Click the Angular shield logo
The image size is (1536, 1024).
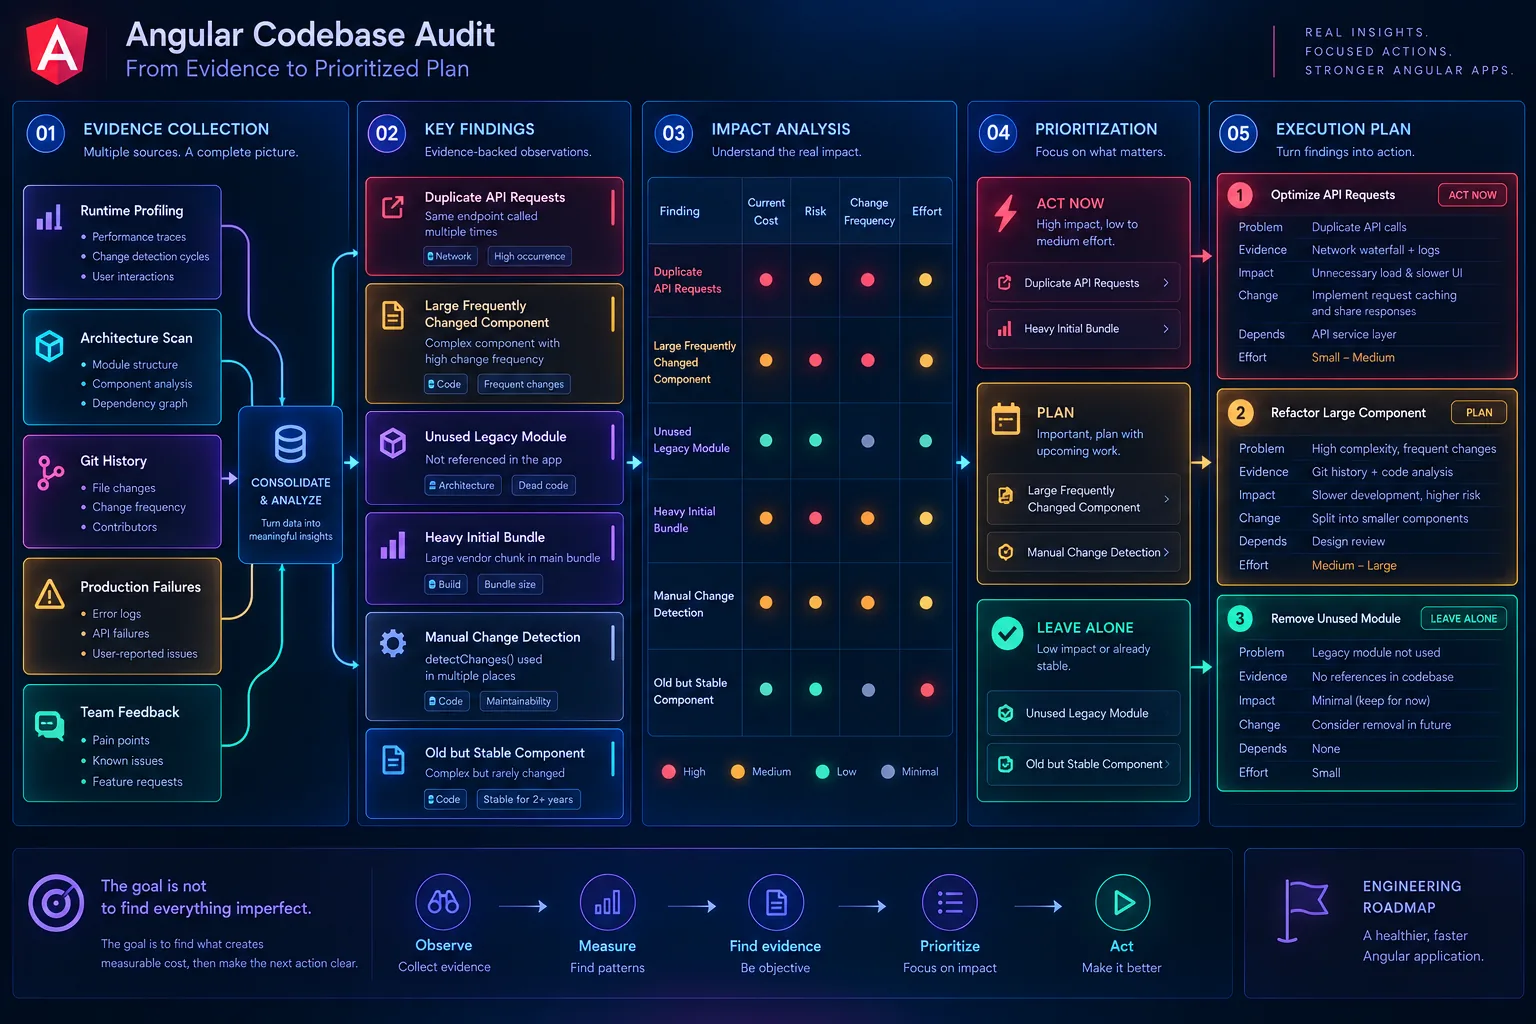(57, 50)
